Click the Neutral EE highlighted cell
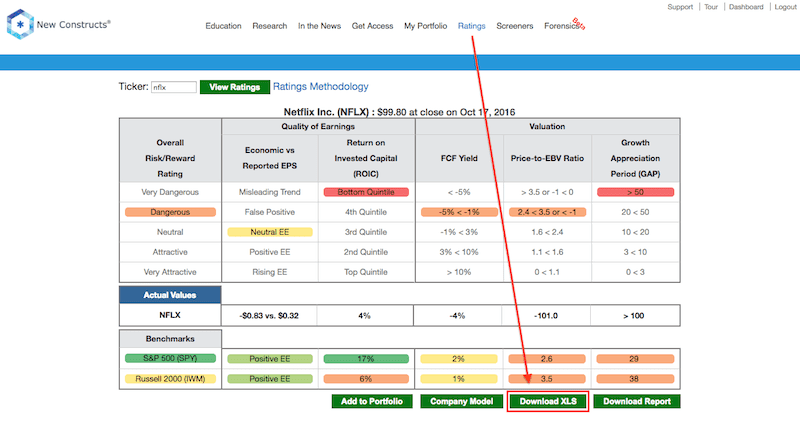The width and height of the screenshot is (800, 421). tap(269, 232)
